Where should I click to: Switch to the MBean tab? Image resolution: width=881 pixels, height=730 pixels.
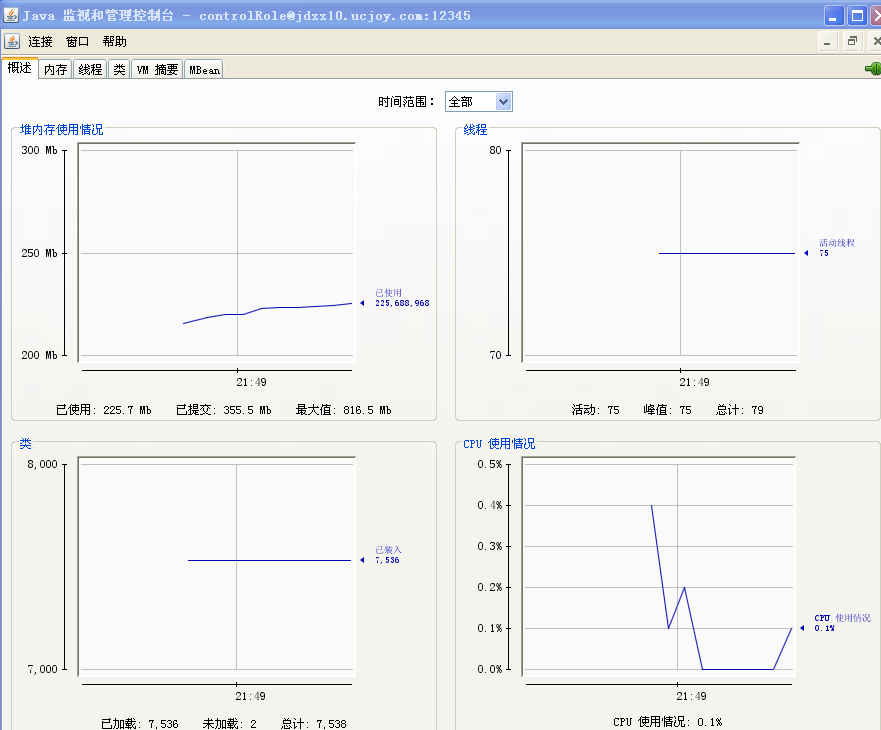tap(204, 69)
